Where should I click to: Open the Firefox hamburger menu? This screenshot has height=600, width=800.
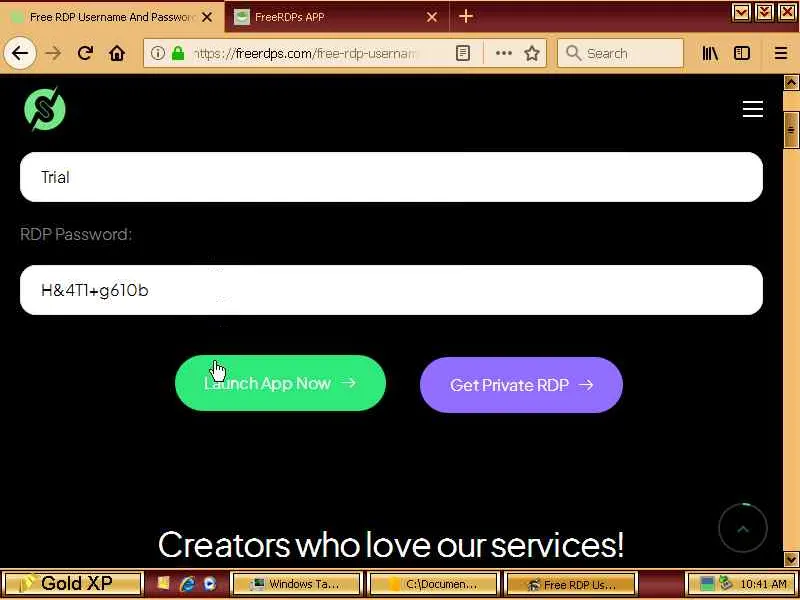(781, 53)
